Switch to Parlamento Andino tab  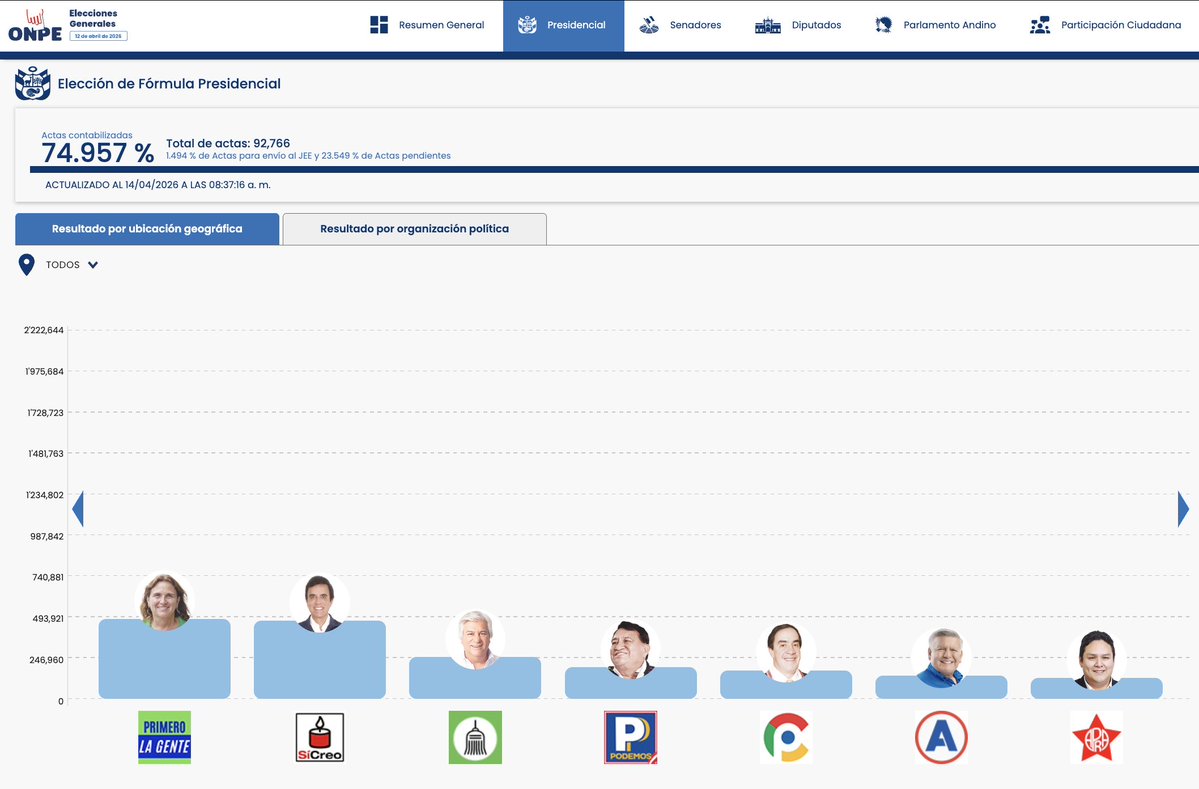[935, 25]
